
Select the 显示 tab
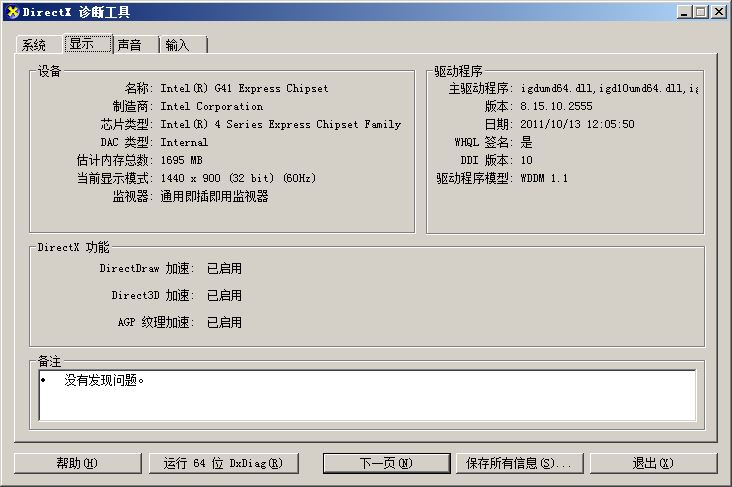click(82, 44)
